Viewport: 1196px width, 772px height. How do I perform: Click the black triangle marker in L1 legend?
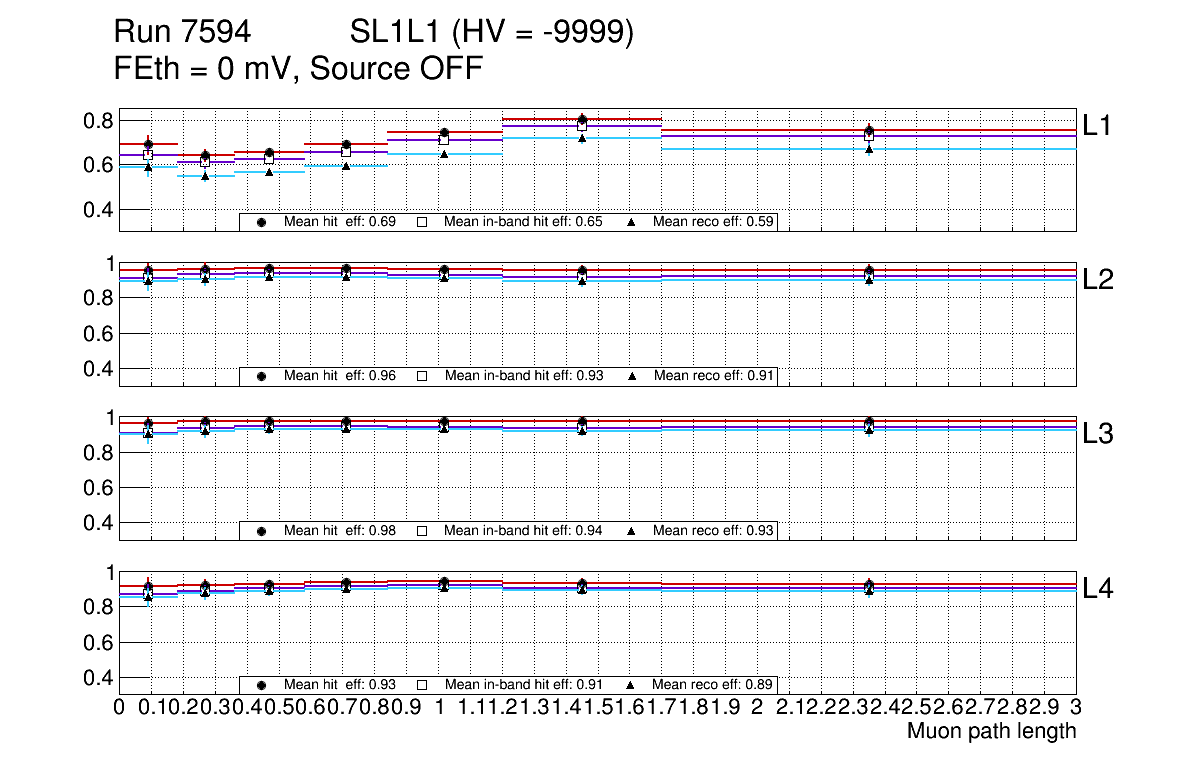(x=632, y=222)
